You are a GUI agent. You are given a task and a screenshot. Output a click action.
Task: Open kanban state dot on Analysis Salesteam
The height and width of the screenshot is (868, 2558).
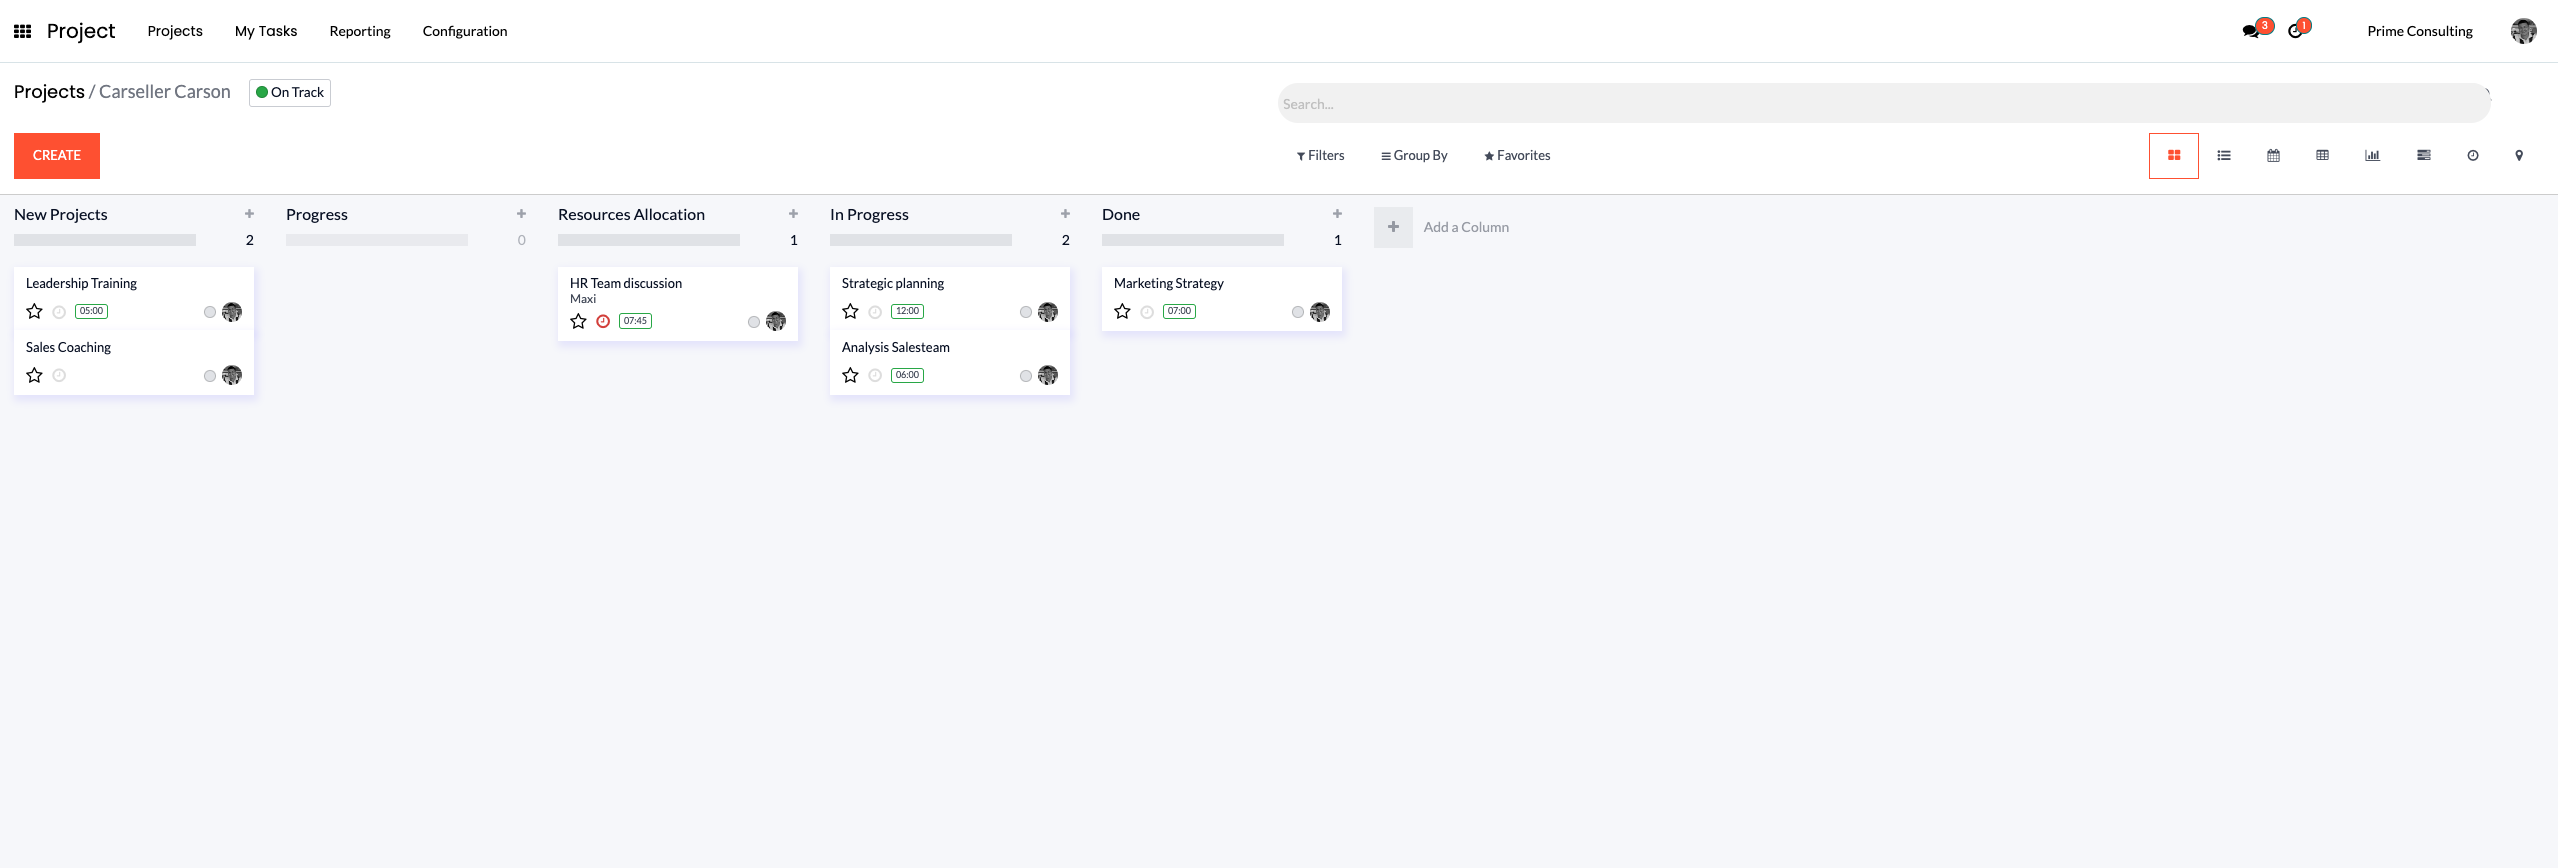click(x=1026, y=376)
